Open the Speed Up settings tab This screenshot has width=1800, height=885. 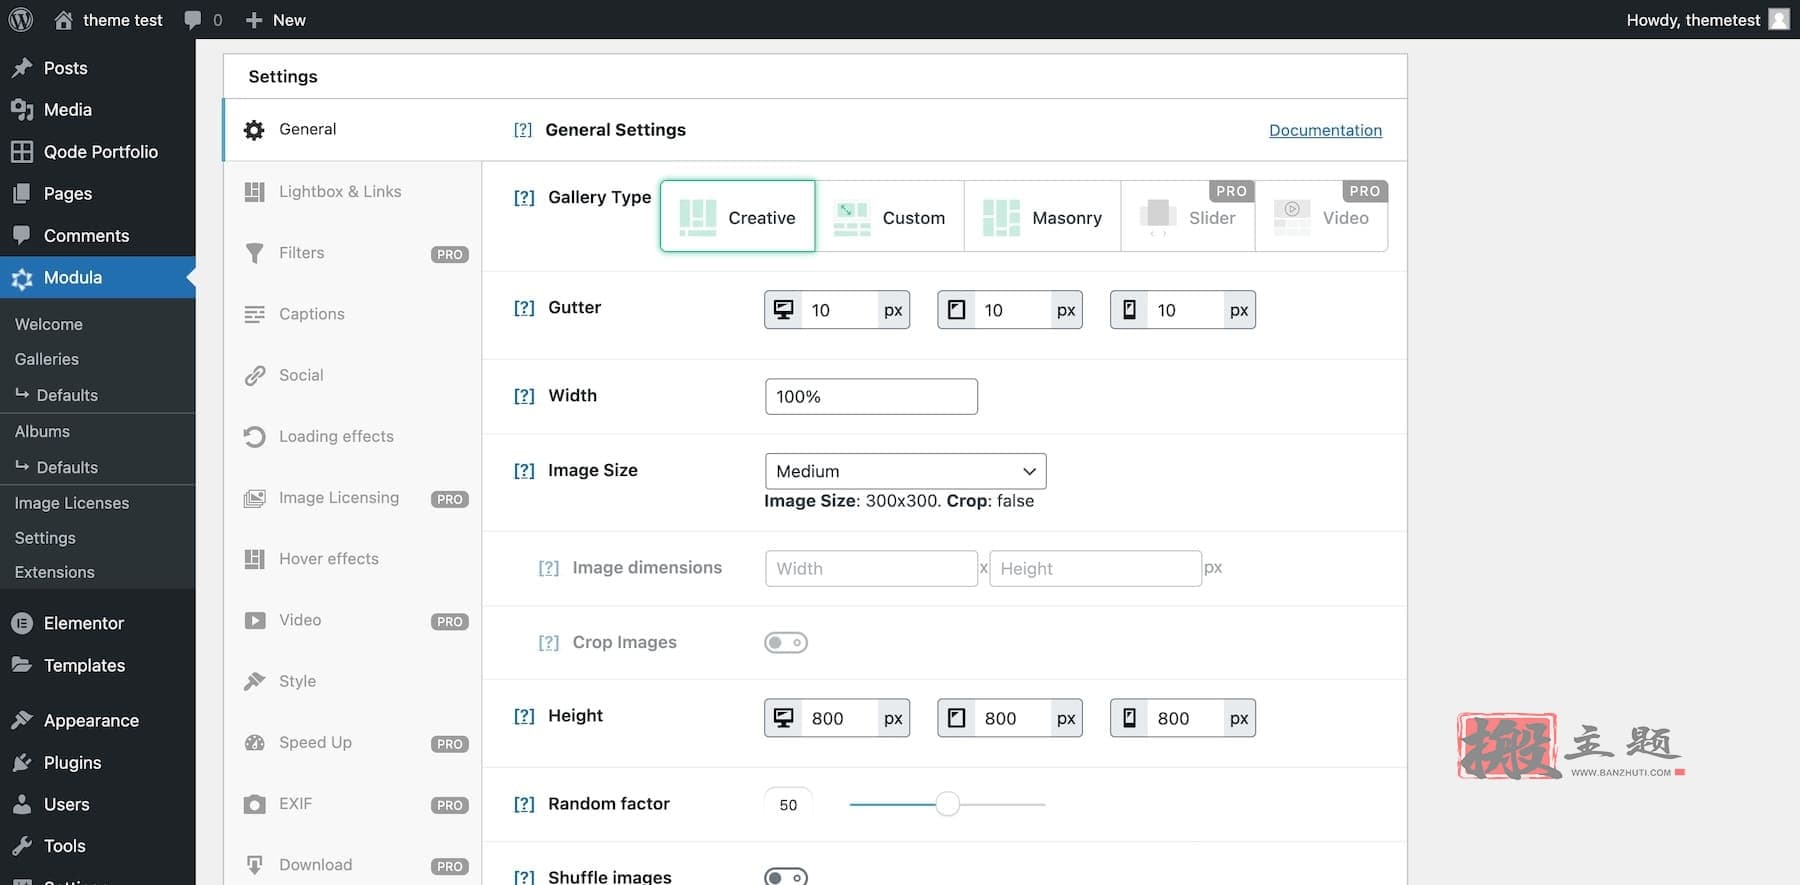pyautogui.click(x=353, y=743)
